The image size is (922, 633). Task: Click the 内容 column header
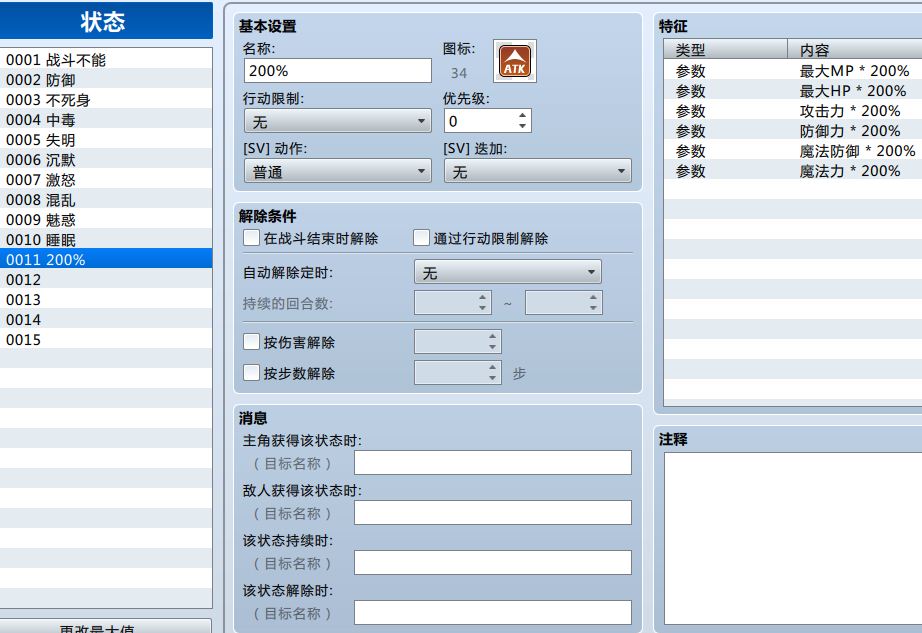tap(855, 49)
